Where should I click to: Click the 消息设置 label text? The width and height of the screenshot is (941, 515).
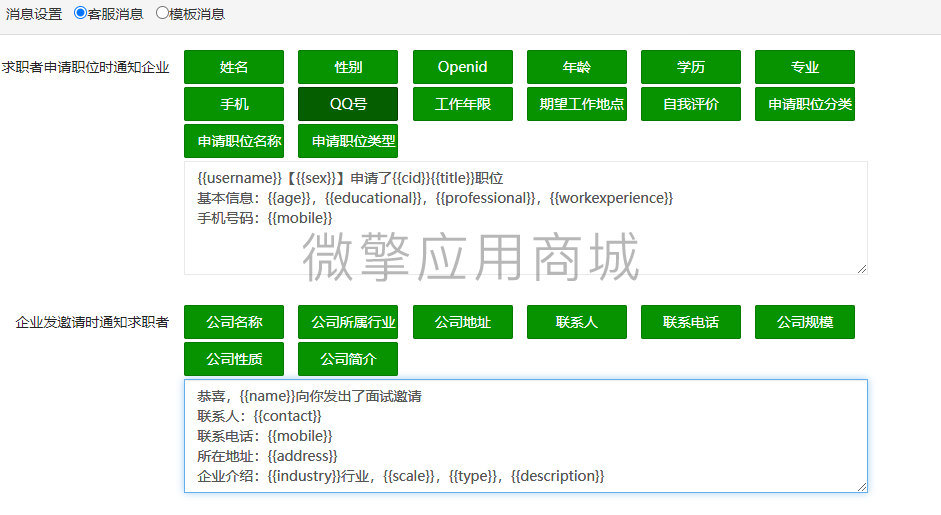click(x=34, y=14)
